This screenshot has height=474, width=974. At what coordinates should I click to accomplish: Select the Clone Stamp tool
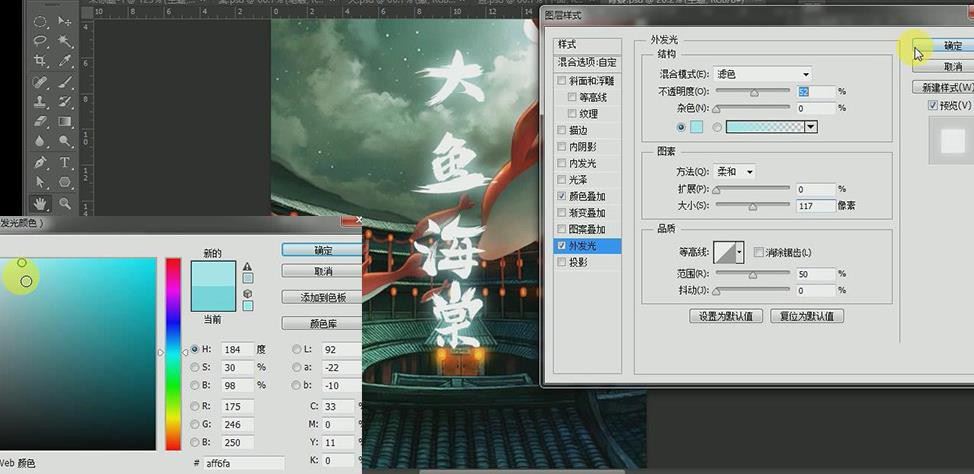click(40, 101)
